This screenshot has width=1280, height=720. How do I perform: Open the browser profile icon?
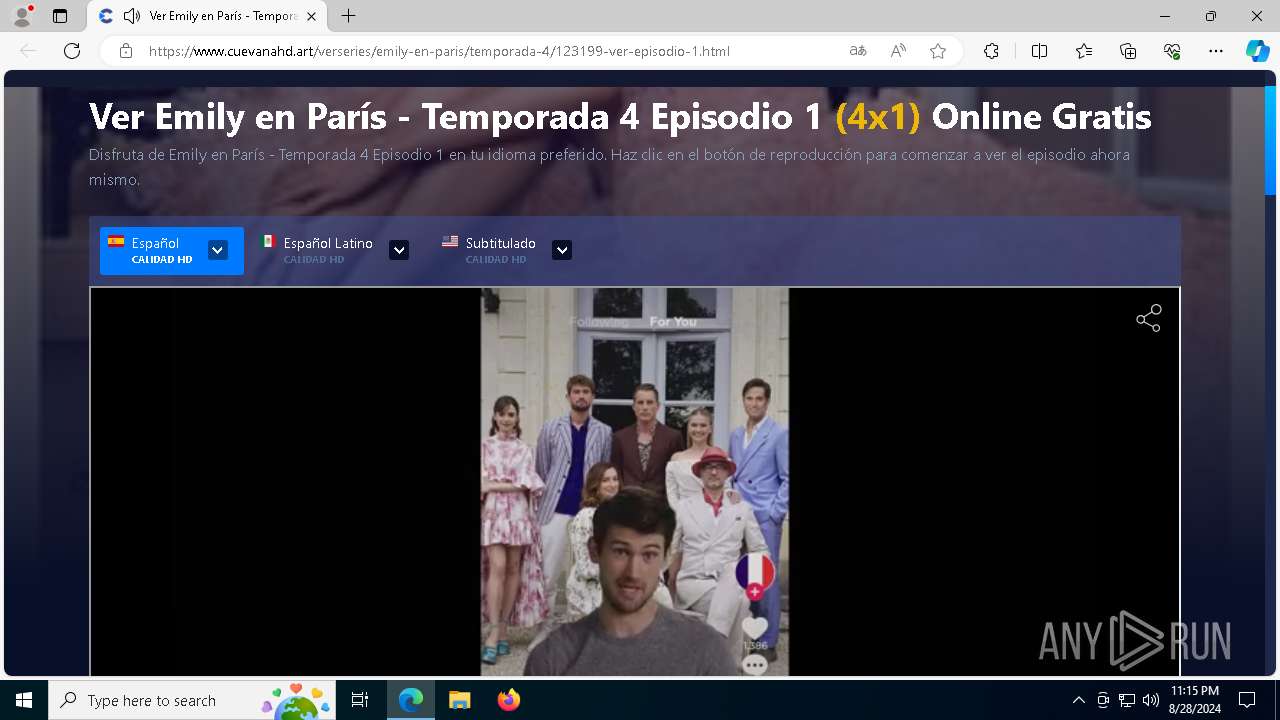pos(22,16)
